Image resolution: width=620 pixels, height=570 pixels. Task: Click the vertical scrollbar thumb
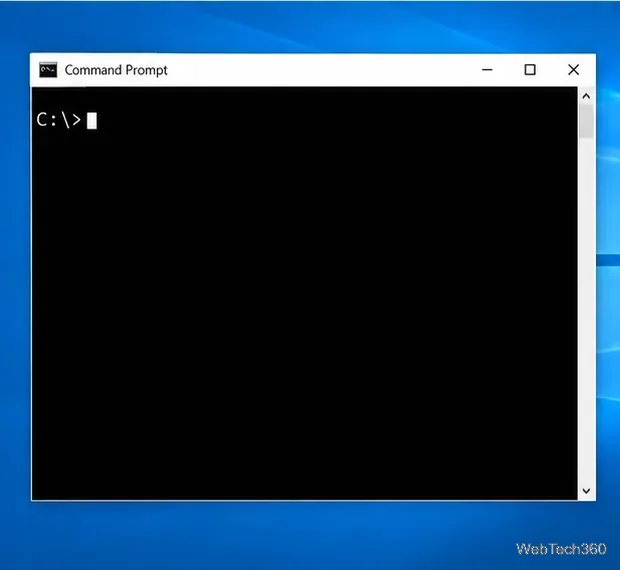click(587, 121)
